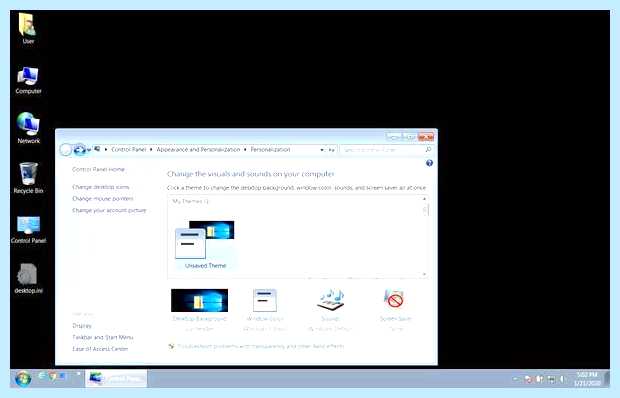The image size is (620, 398).
Task: Go back using the Back arrow button
Action: click(66, 150)
